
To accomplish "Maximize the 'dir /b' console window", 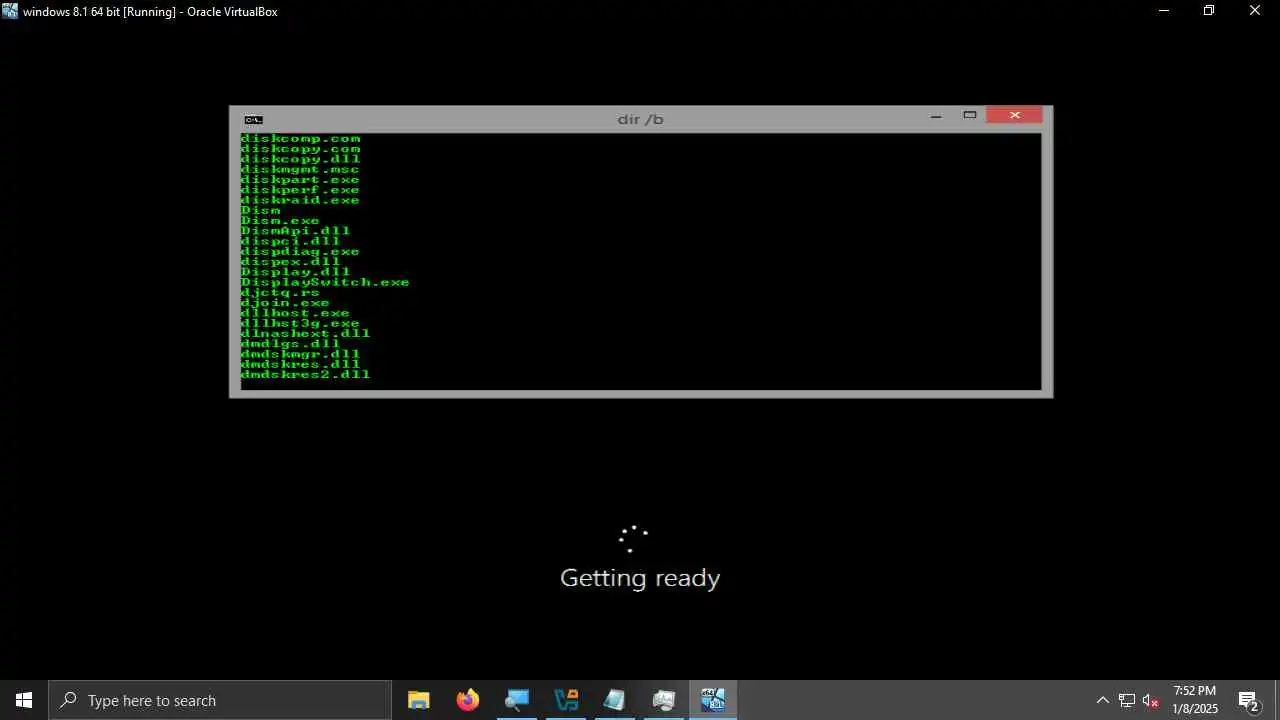I will point(970,116).
